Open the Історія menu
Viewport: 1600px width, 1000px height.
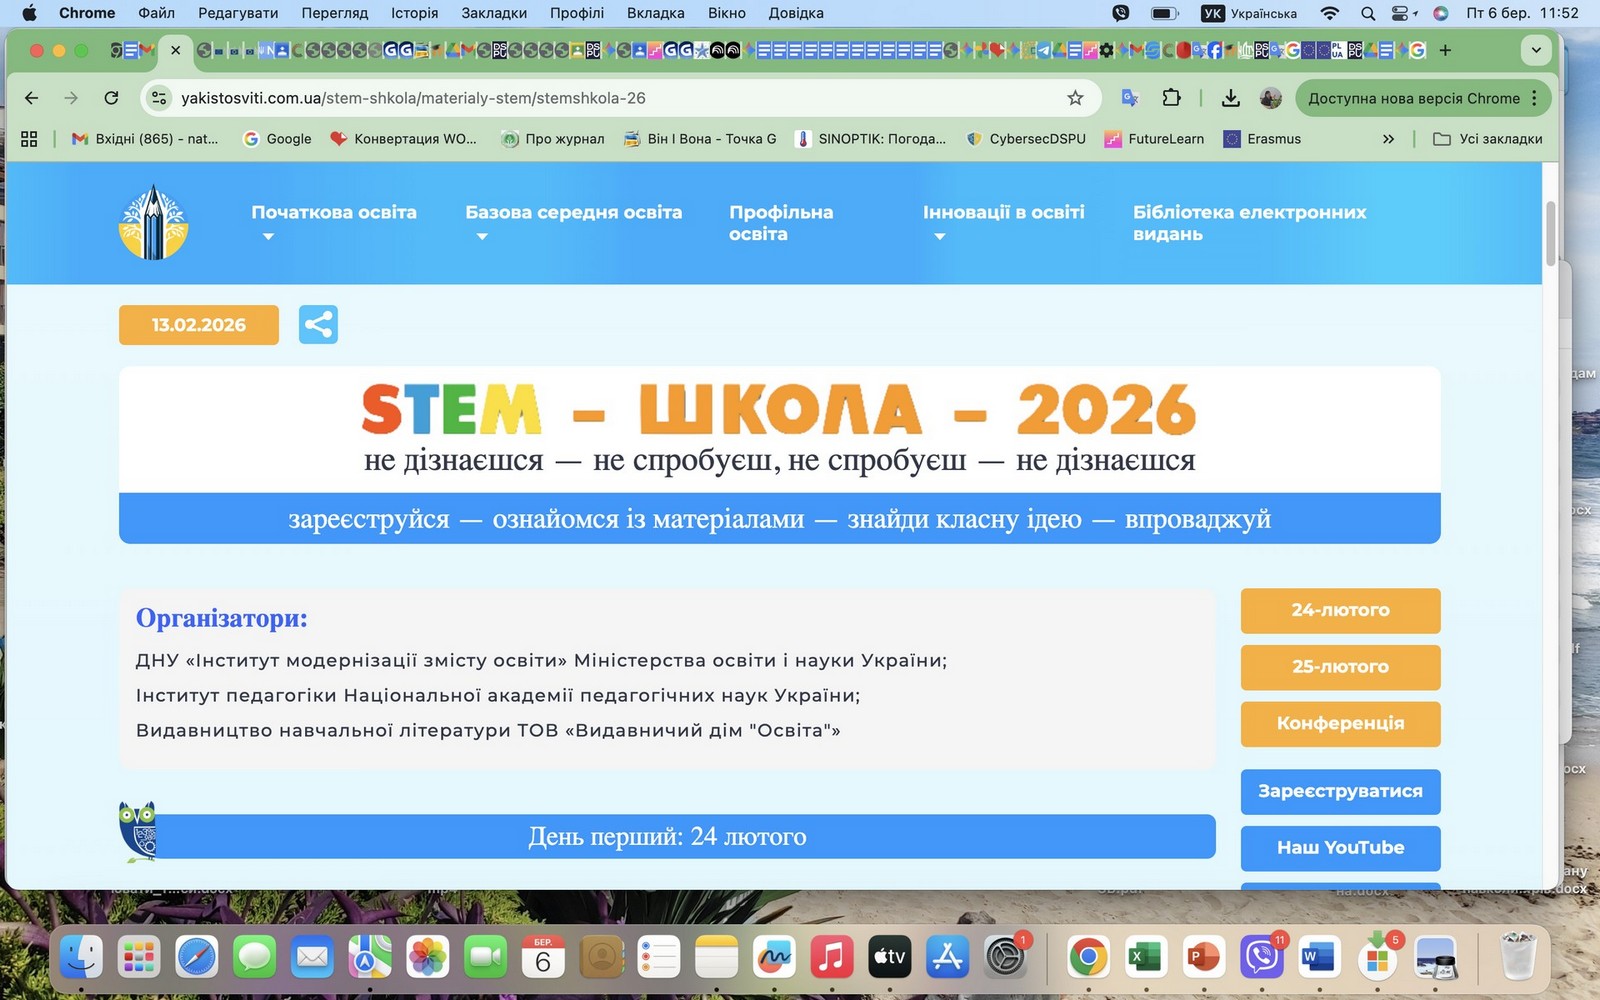pos(414,13)
